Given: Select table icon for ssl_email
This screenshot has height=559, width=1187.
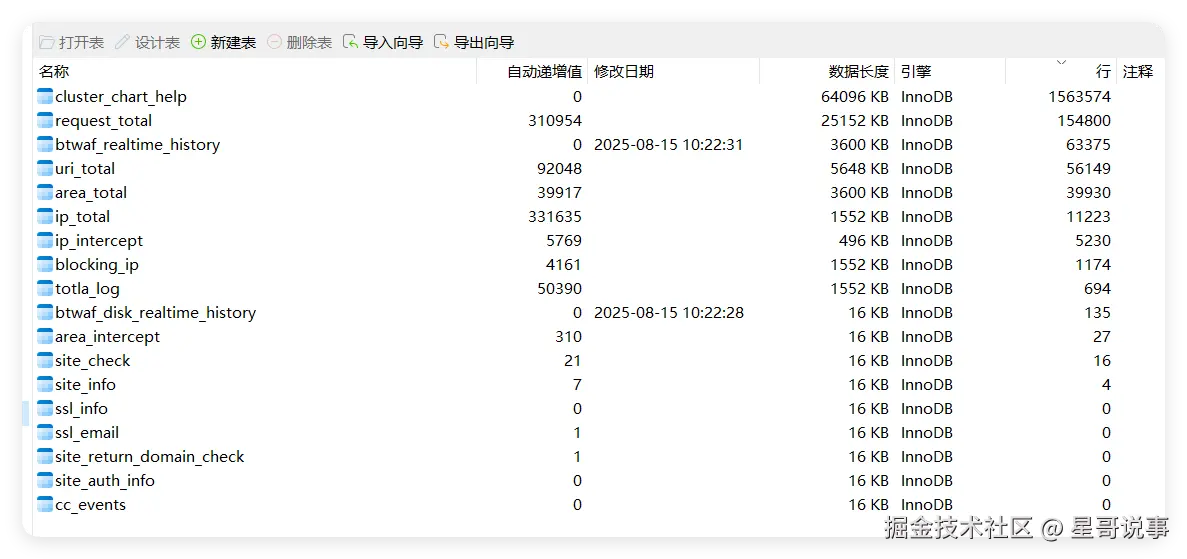Looking at the screenshot, I should (x=45, y=433).
